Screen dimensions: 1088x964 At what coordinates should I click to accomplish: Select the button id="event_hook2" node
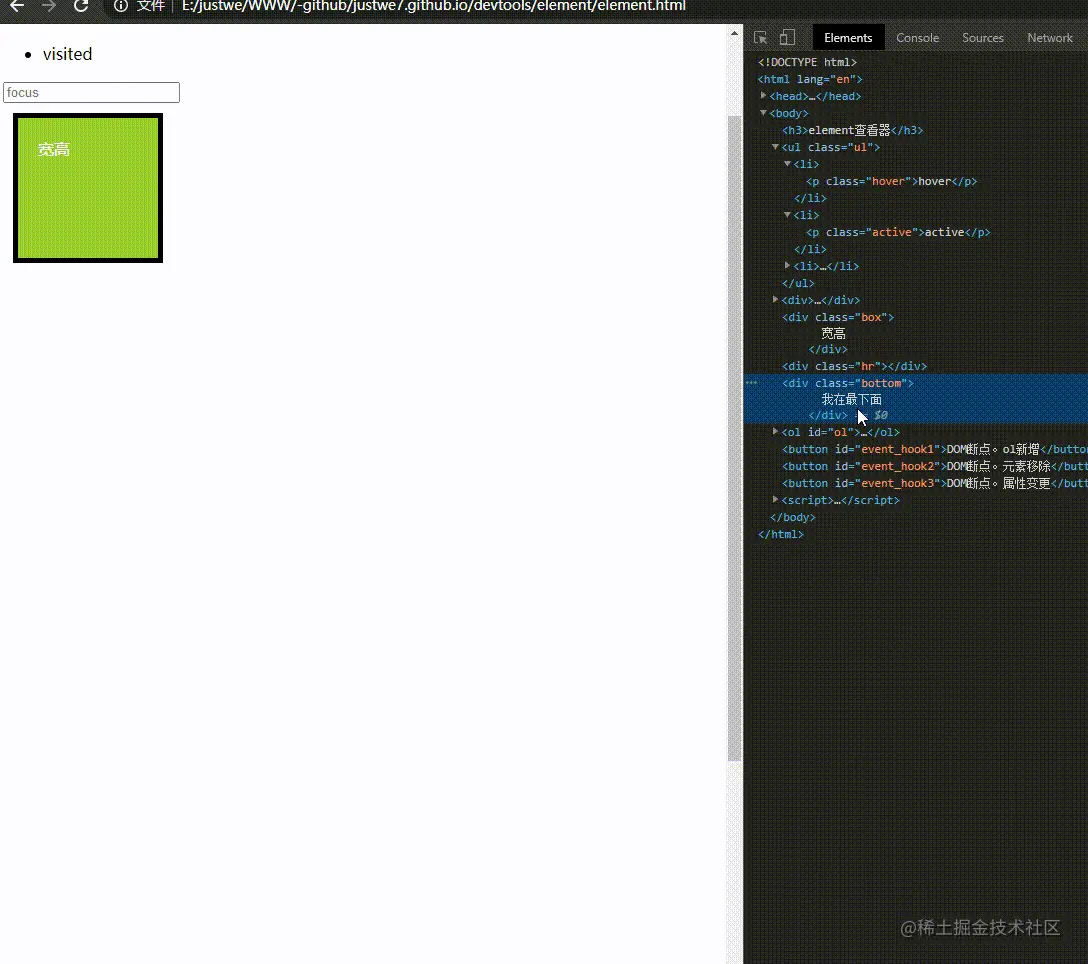tap(934, 466)
